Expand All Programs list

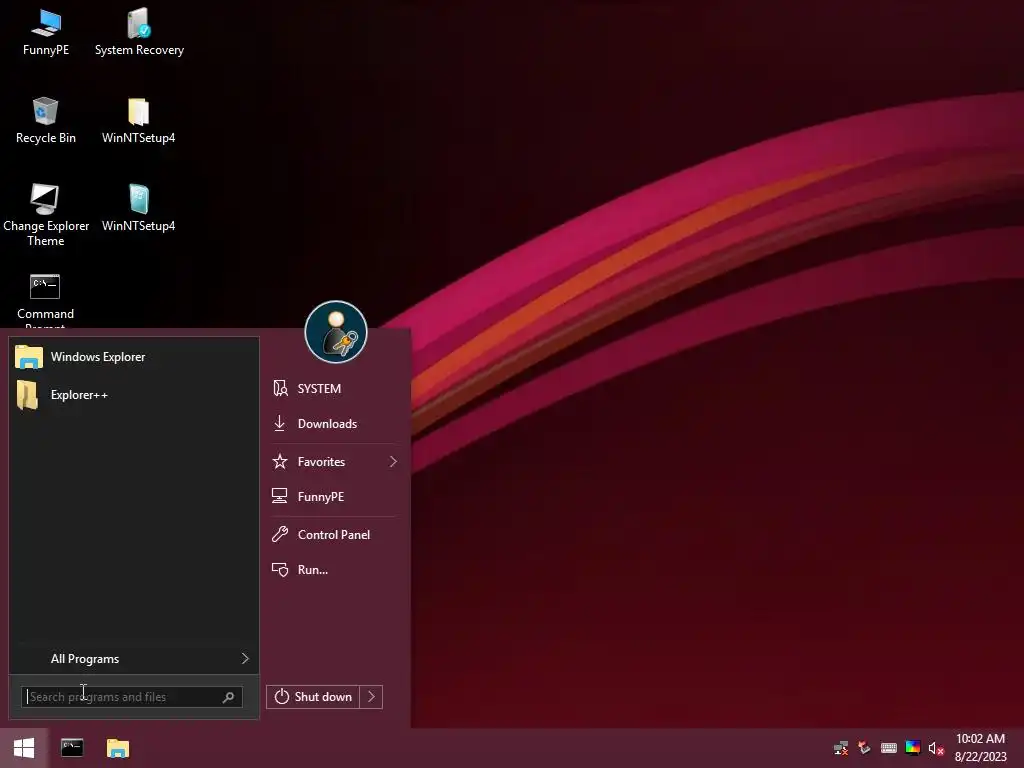[134, 659]
